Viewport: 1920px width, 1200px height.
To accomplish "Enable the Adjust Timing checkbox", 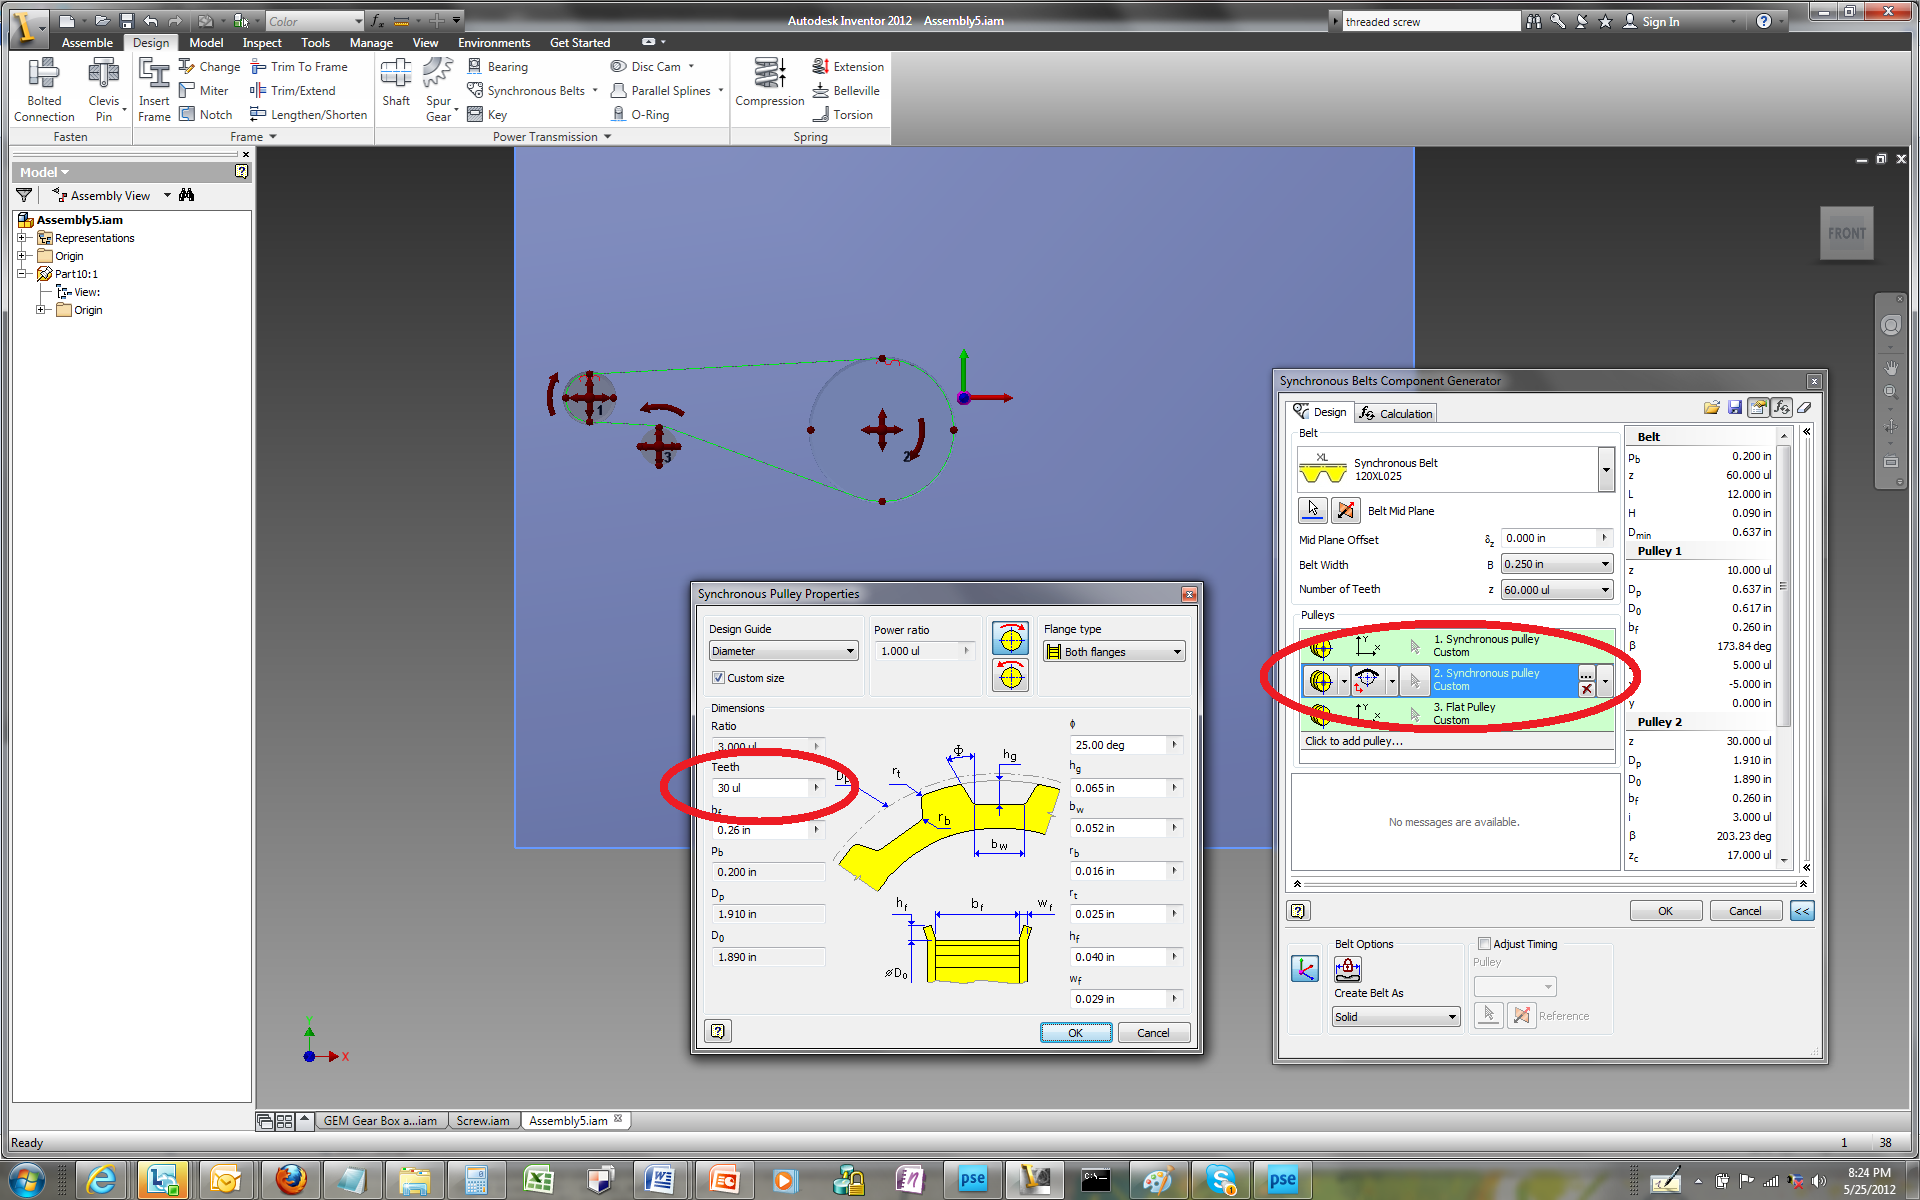I will pos(1485,944).
